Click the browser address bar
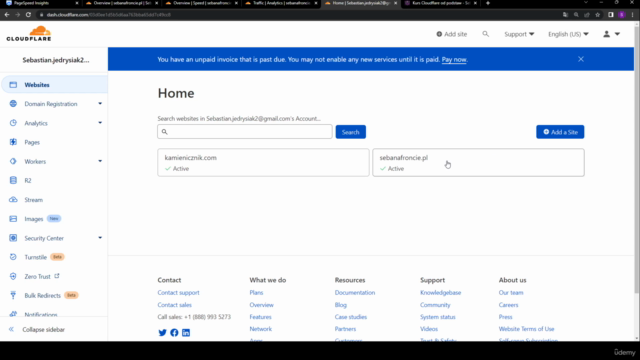 300,15
